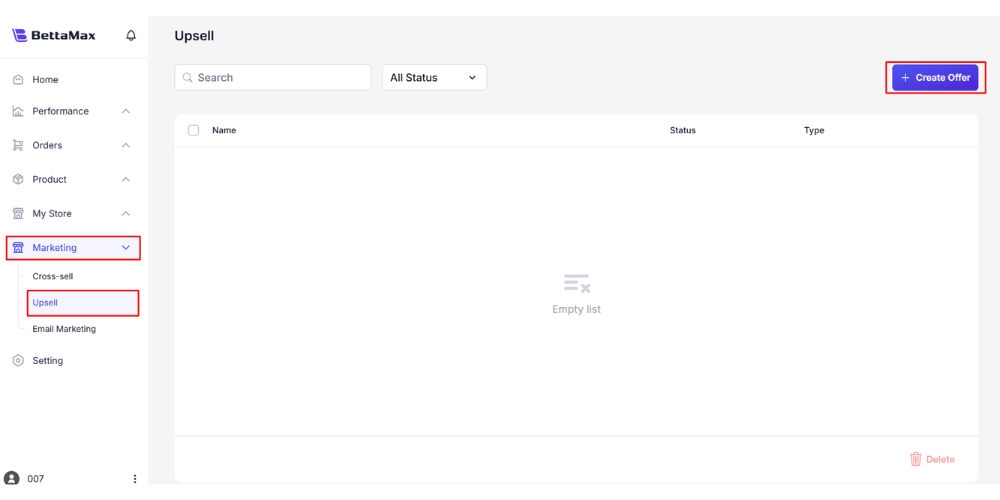The height and width of the screenshot is (500, 1000).
Task: Click the Marketing menu label
Action: [x=55, y=247]
